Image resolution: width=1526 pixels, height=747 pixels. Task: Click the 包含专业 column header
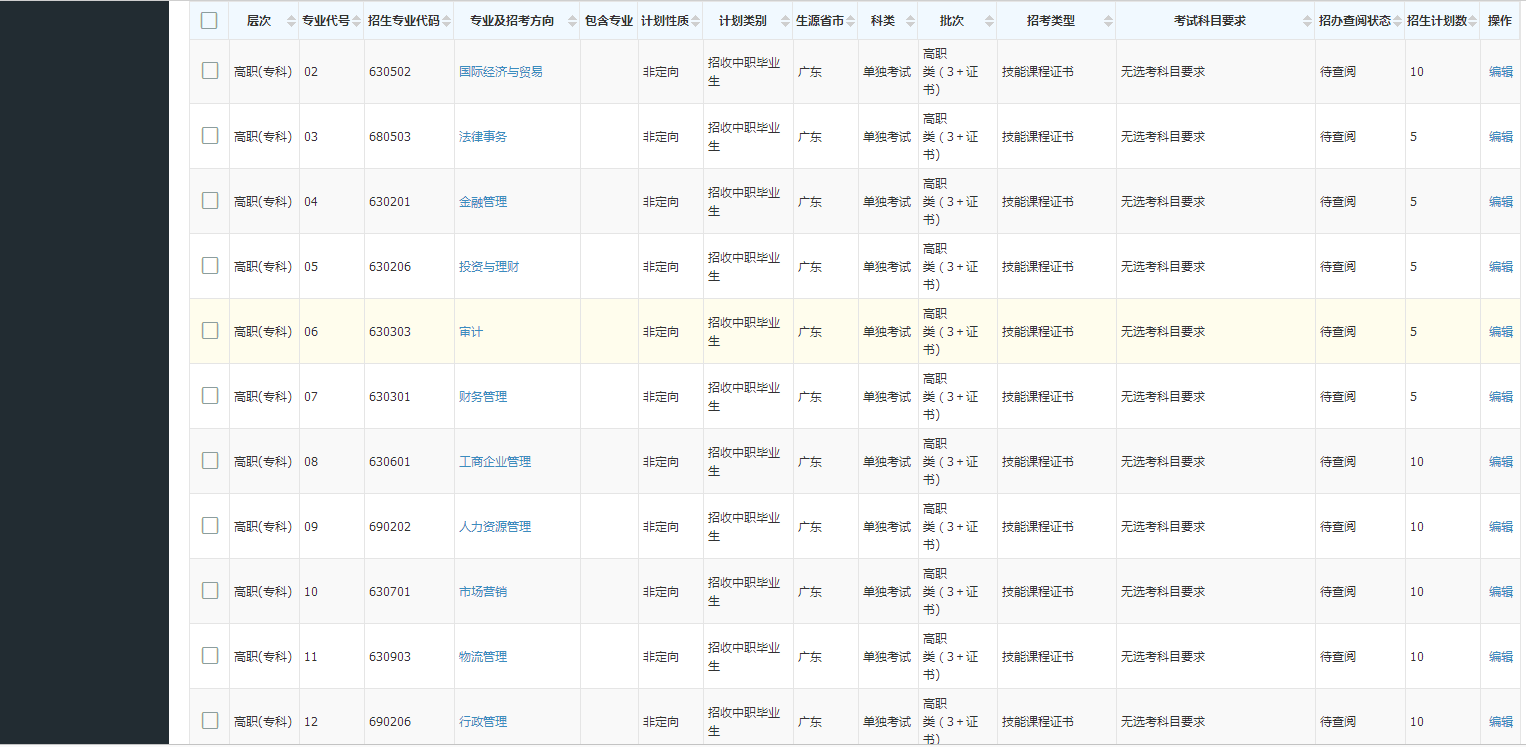pos(609,21)
